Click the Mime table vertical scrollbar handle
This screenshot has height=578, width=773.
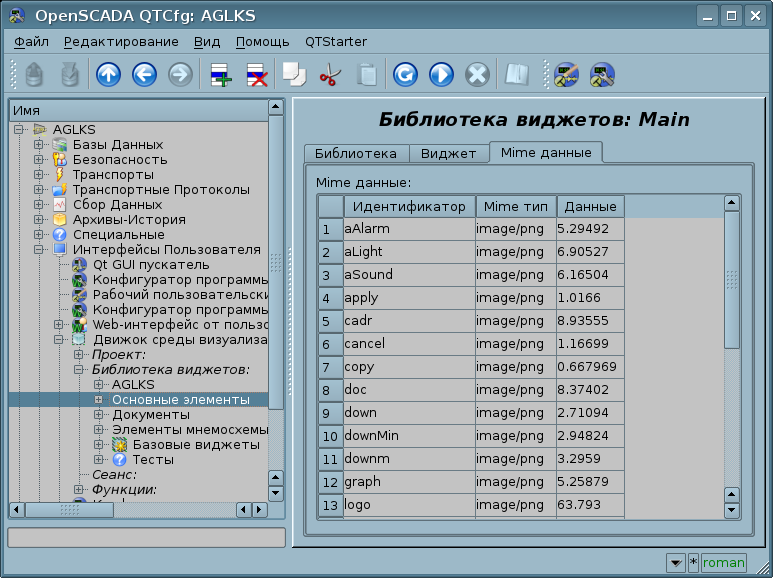[x=732, y=280]
